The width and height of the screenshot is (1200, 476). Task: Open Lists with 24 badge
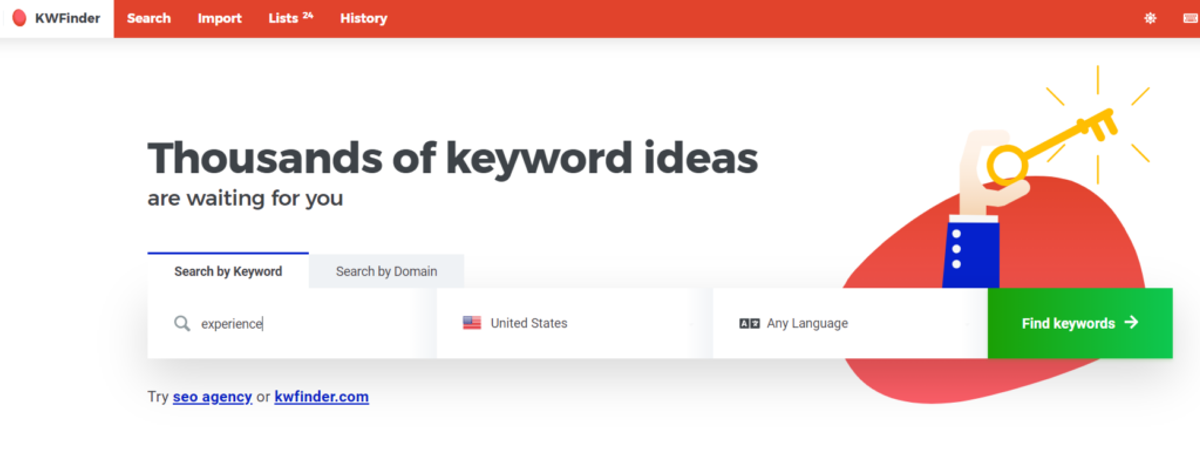pyautogui.click(x=291, y=18)
